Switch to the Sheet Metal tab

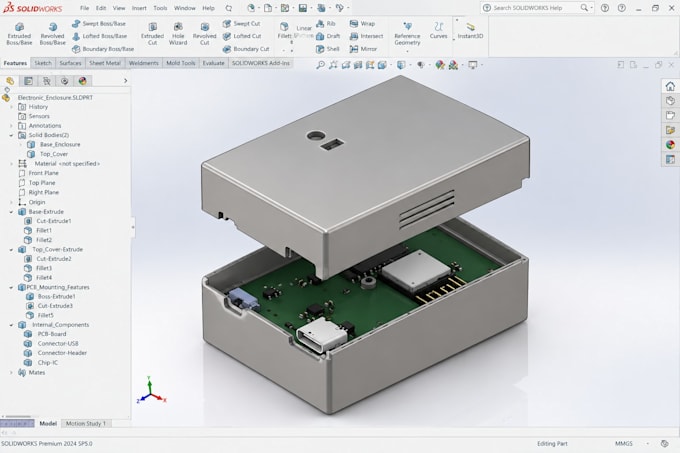[105, 63]
